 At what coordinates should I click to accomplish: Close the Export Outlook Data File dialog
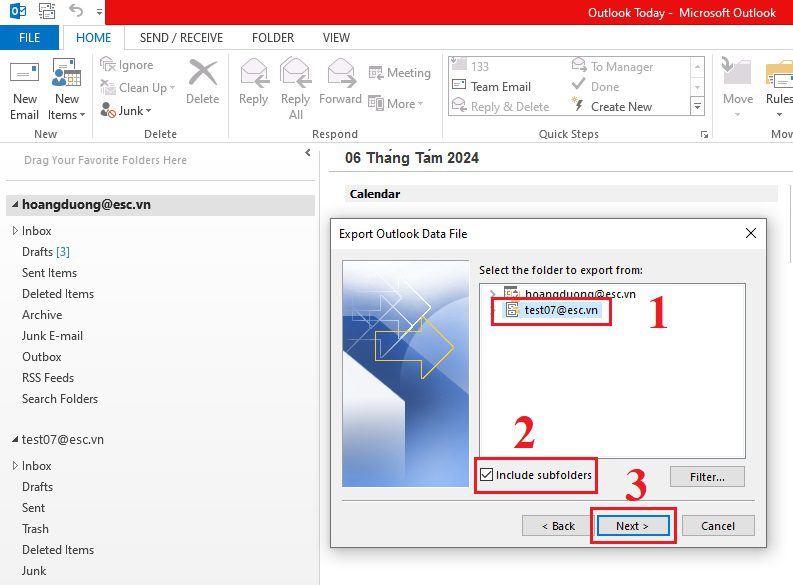pos(751,233)
